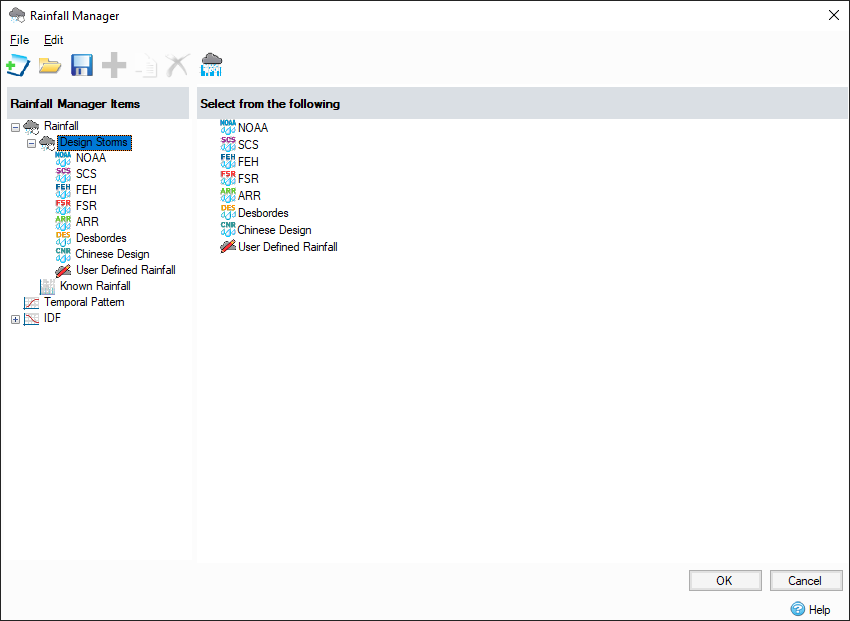Click the ARR icon in the tree
Image resolution: width=850 pixels, height=621 pixels.
63,222
